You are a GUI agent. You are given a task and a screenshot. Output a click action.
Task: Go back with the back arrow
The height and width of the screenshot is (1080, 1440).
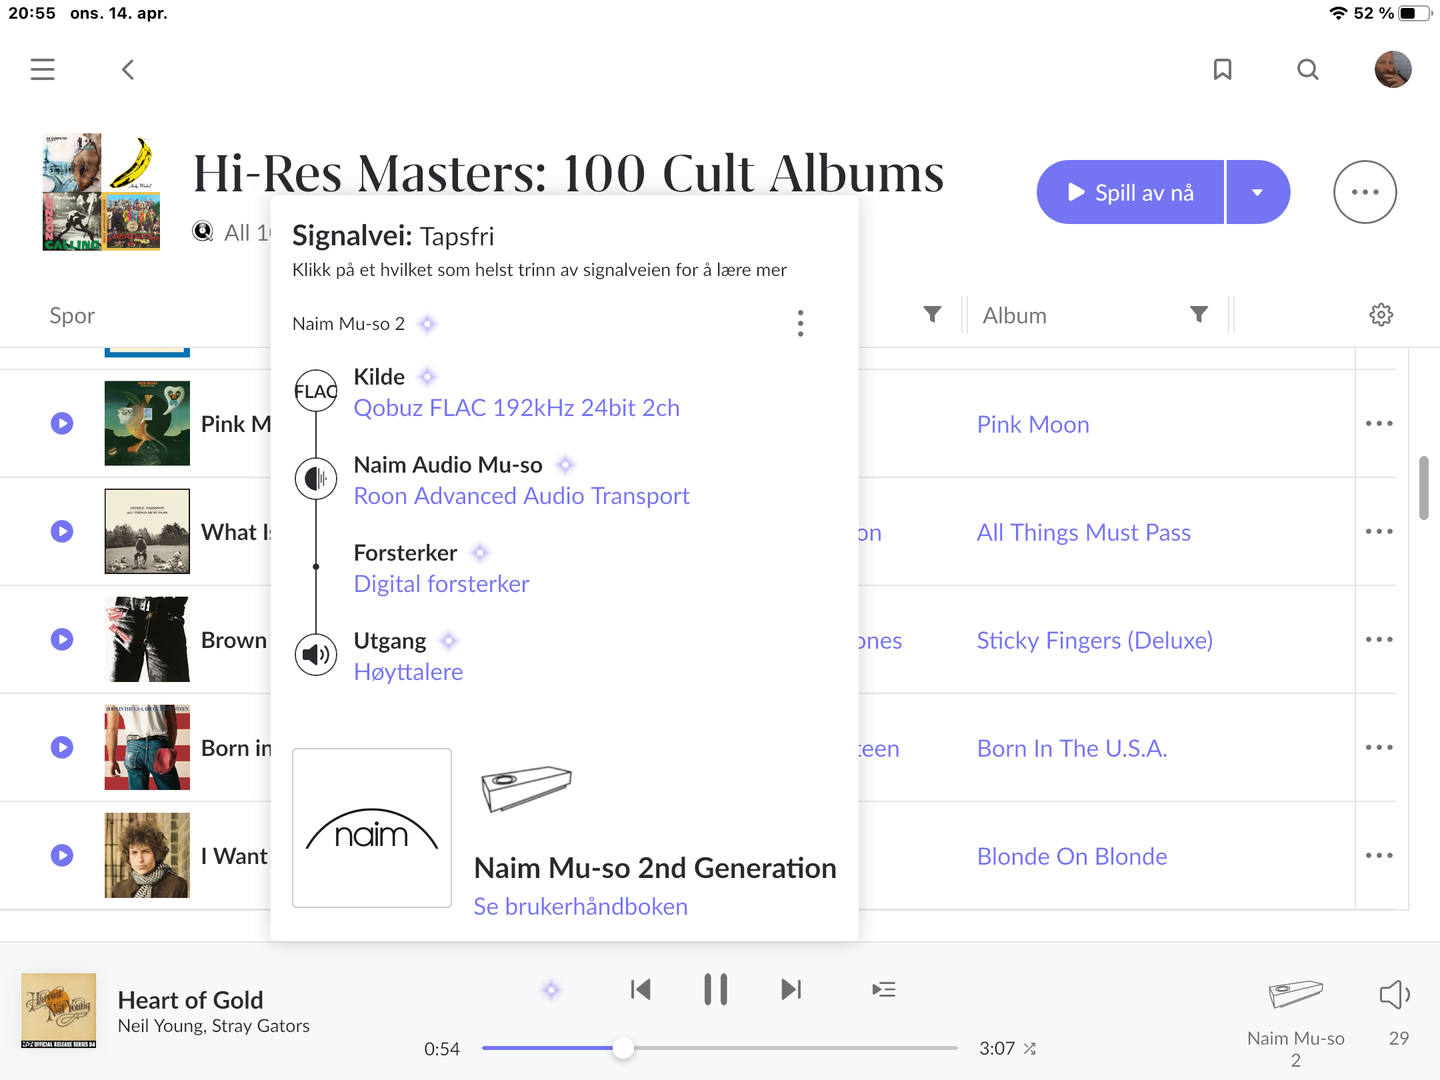[128, 69]
